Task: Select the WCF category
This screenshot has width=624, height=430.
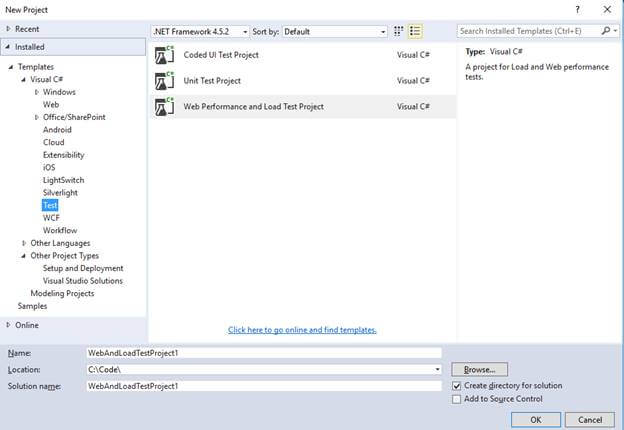Action: [51, 218]
